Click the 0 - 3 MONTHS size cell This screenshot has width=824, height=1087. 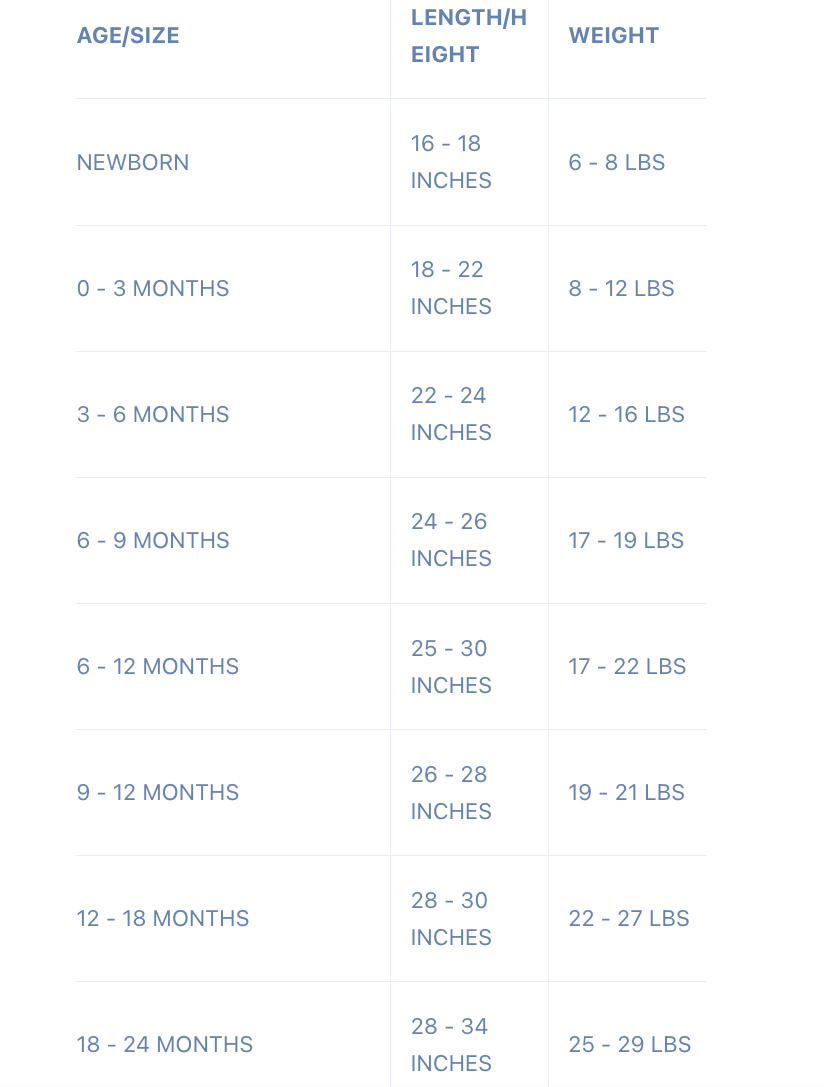pos(153,288)
